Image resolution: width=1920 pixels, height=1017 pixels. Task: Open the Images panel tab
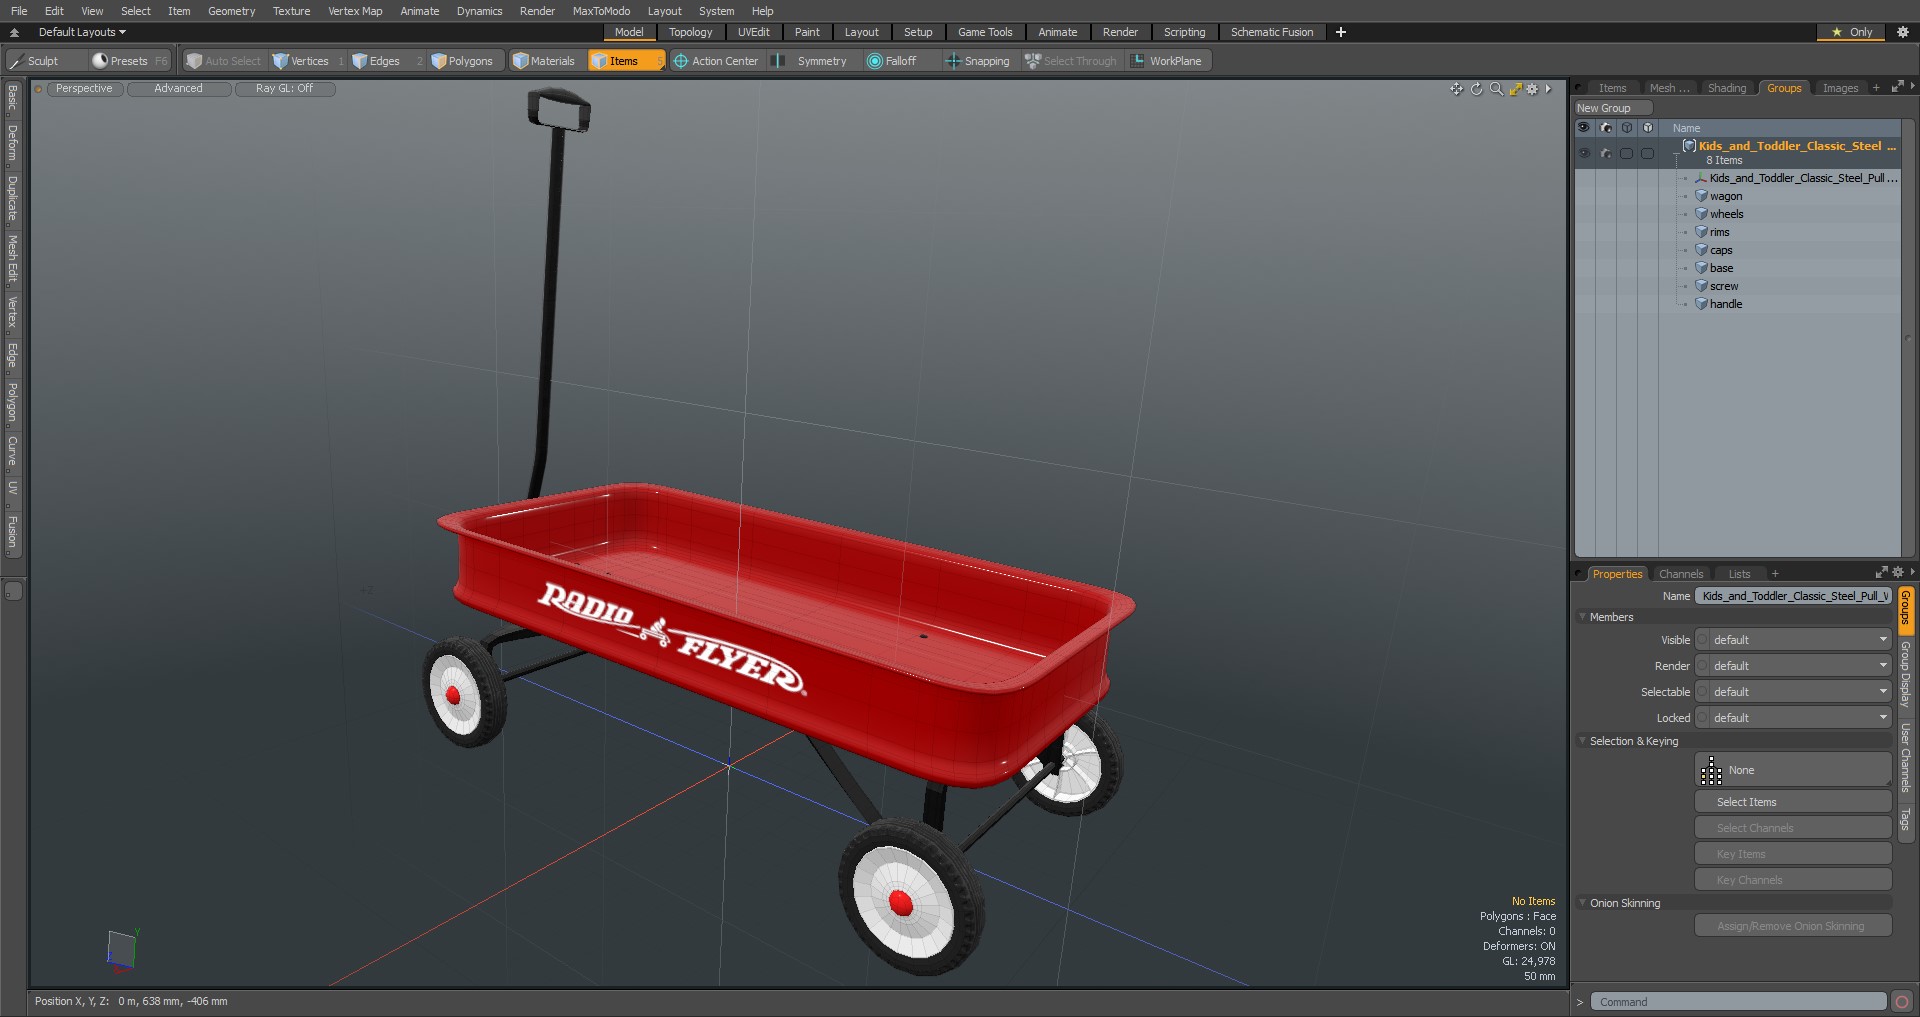(x=1840, y=88)
